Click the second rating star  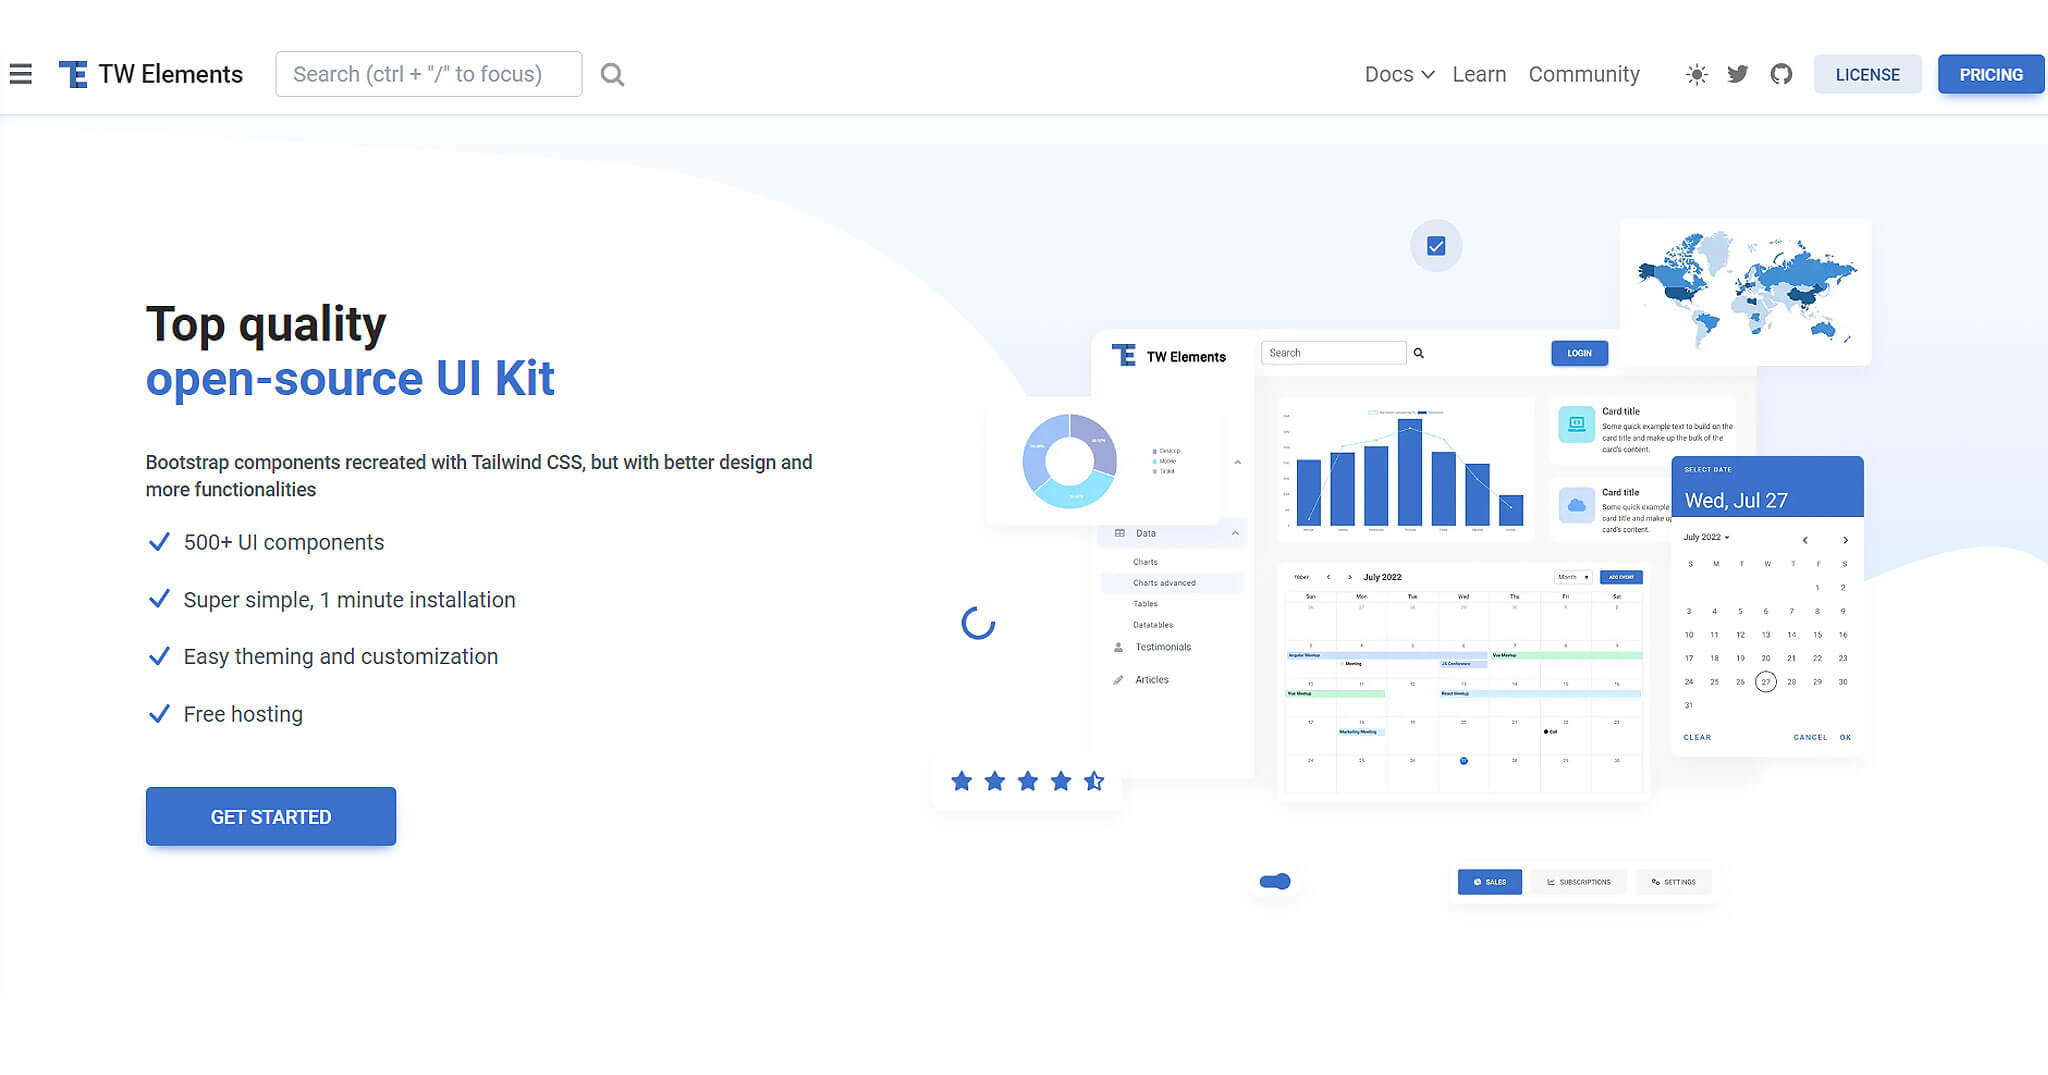[x=994, y=781]
